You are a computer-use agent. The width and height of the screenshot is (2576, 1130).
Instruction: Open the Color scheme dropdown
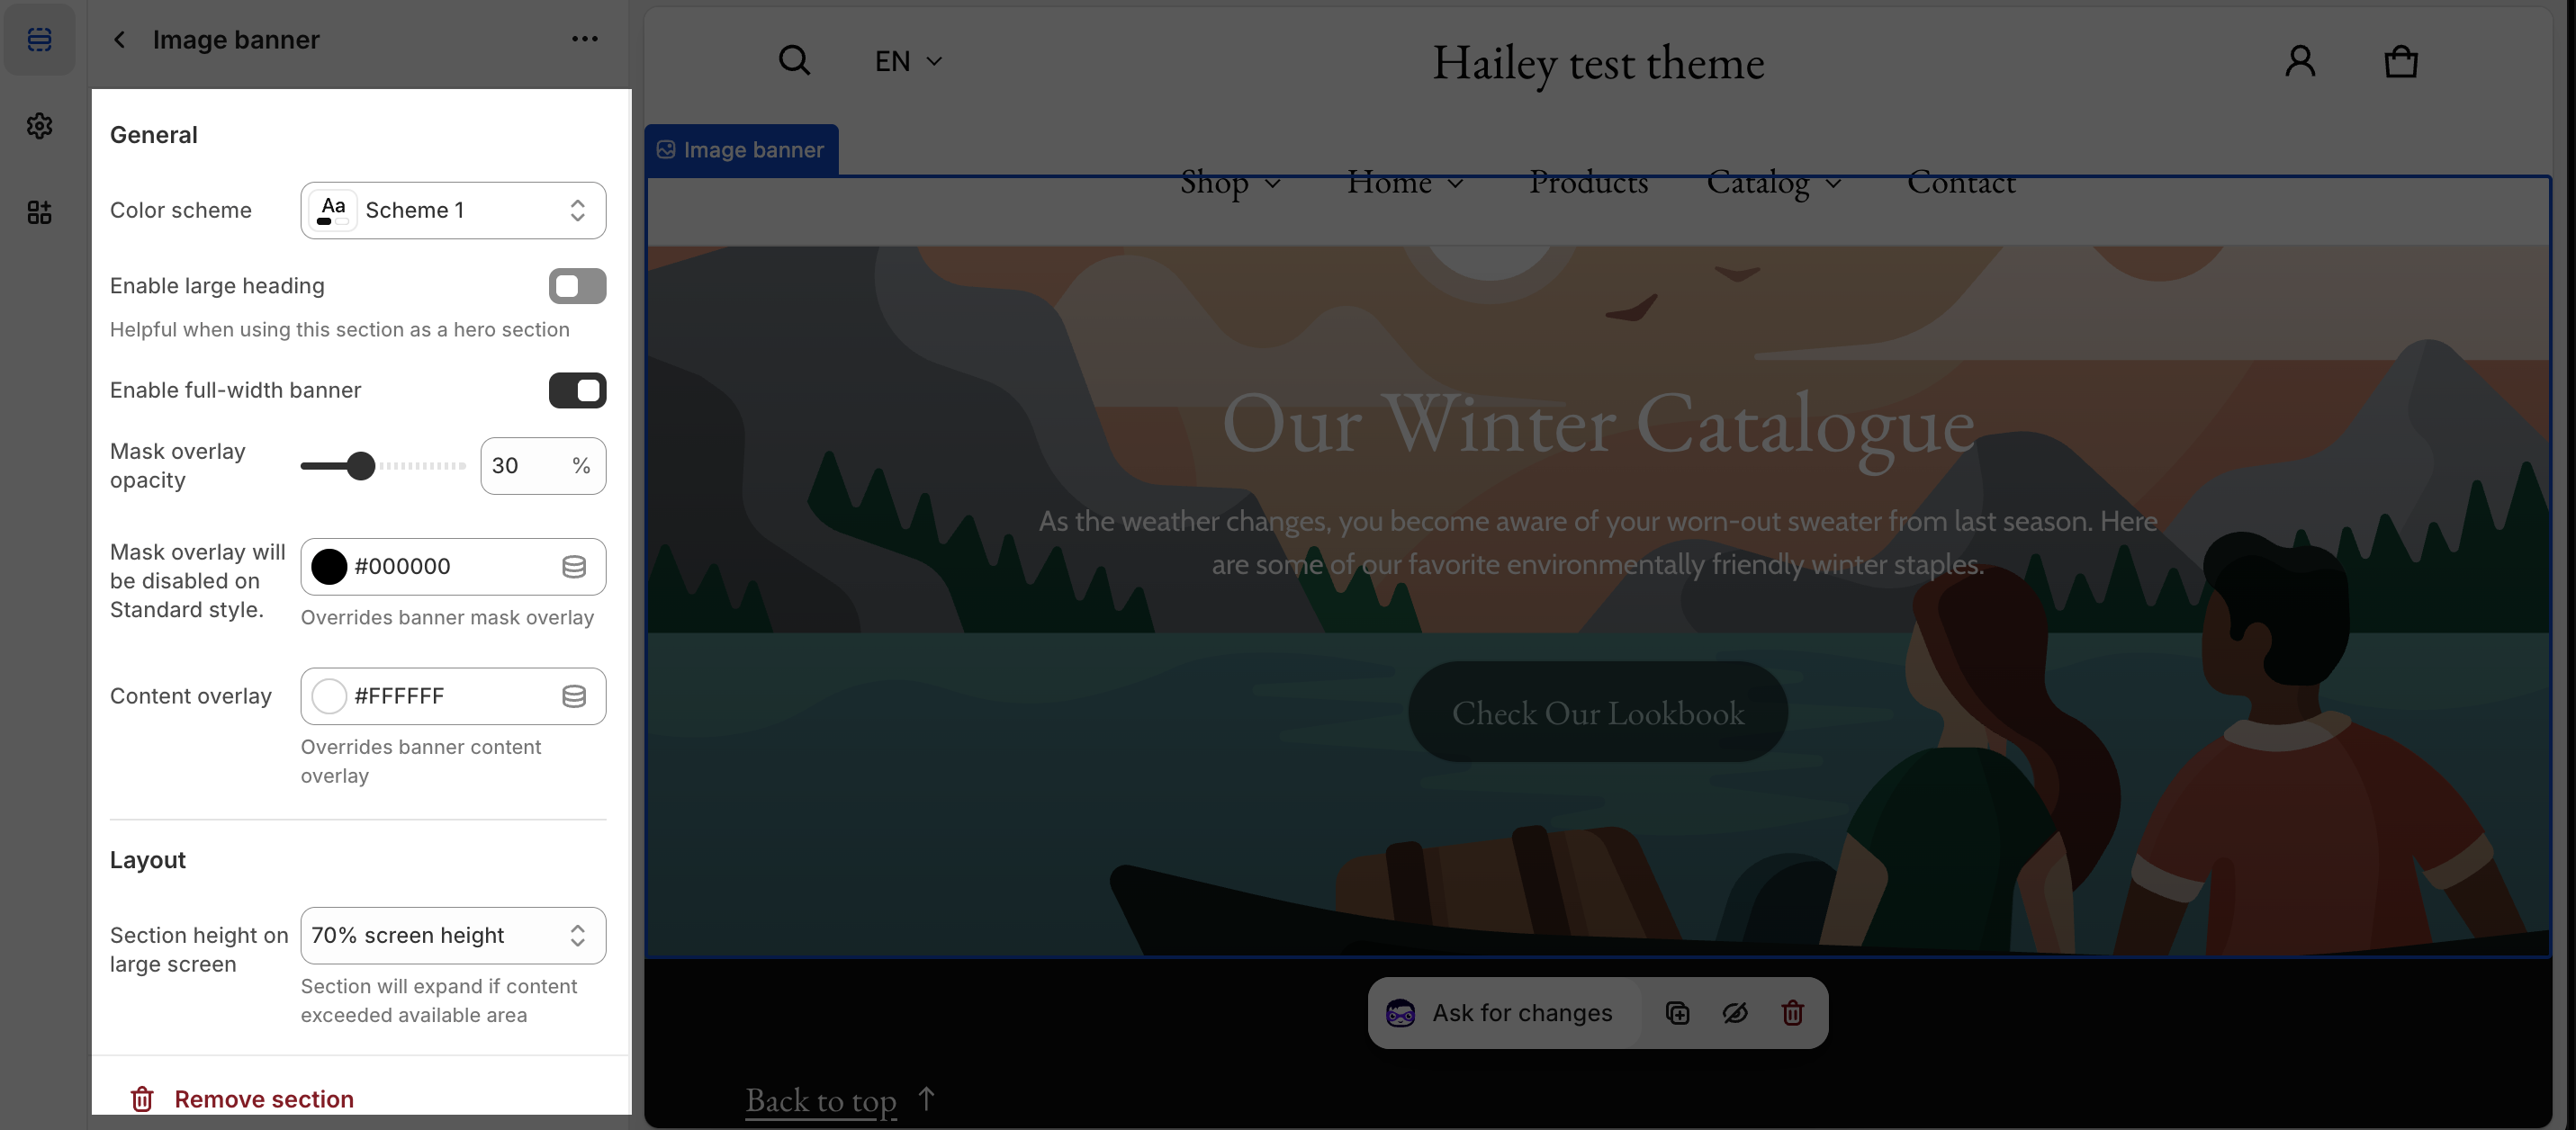(453, 210)
